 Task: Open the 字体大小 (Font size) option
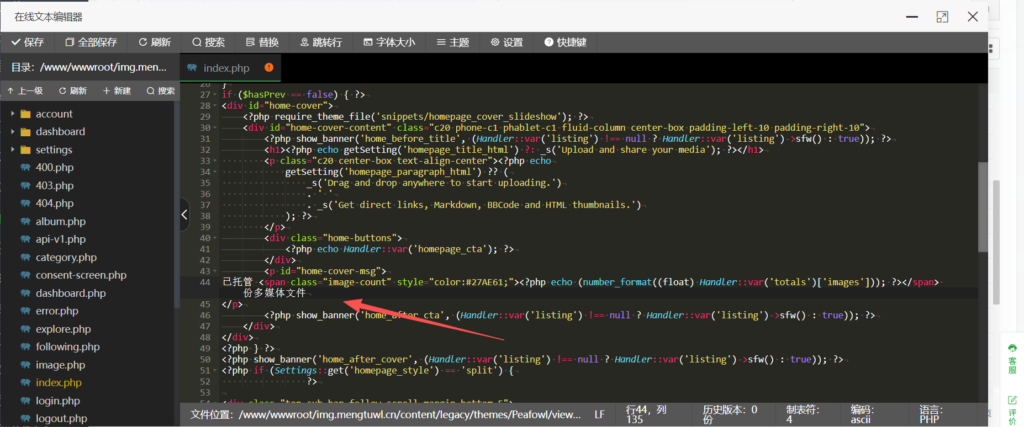[389, 42]
